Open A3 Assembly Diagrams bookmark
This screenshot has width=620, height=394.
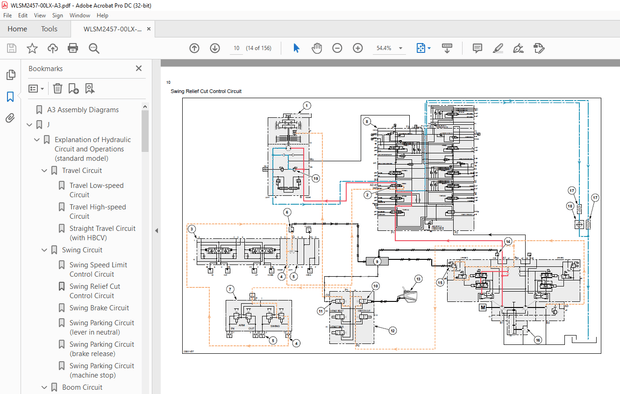click(83, 110)
